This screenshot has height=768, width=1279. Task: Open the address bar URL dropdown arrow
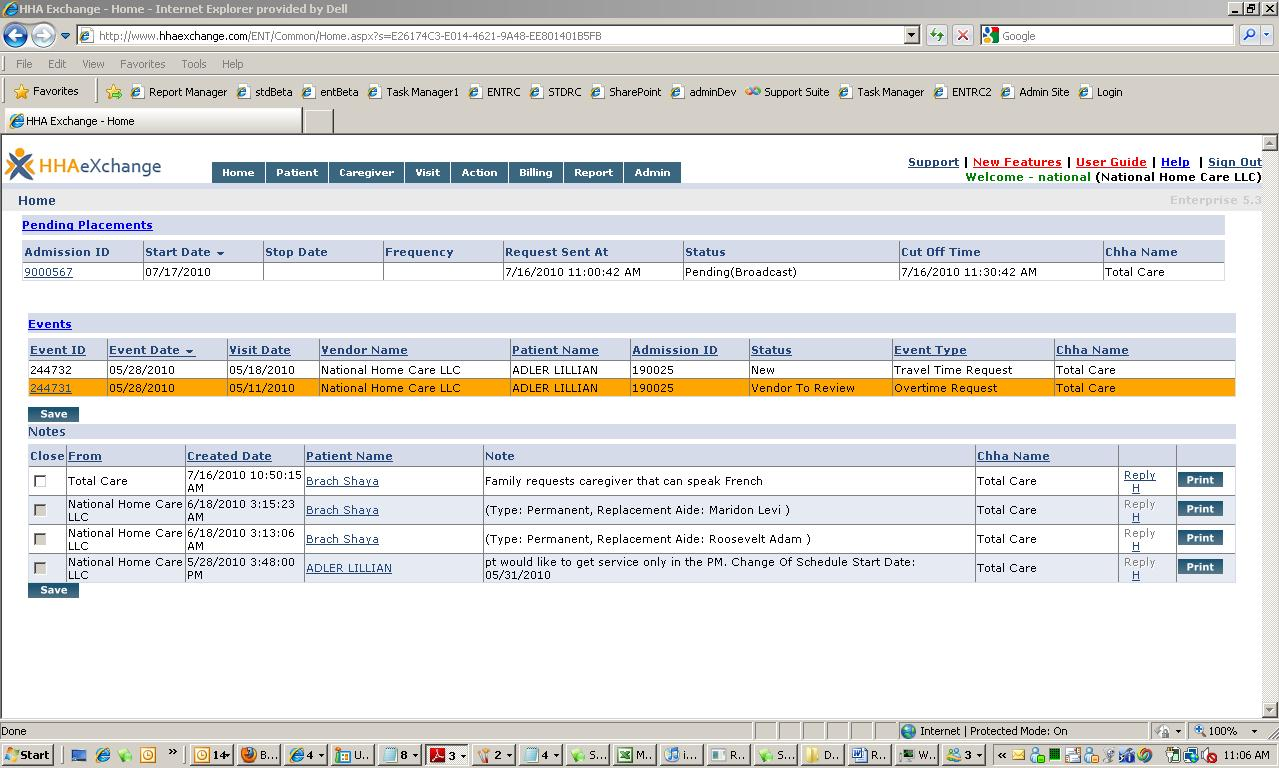[x=911, y=35]
